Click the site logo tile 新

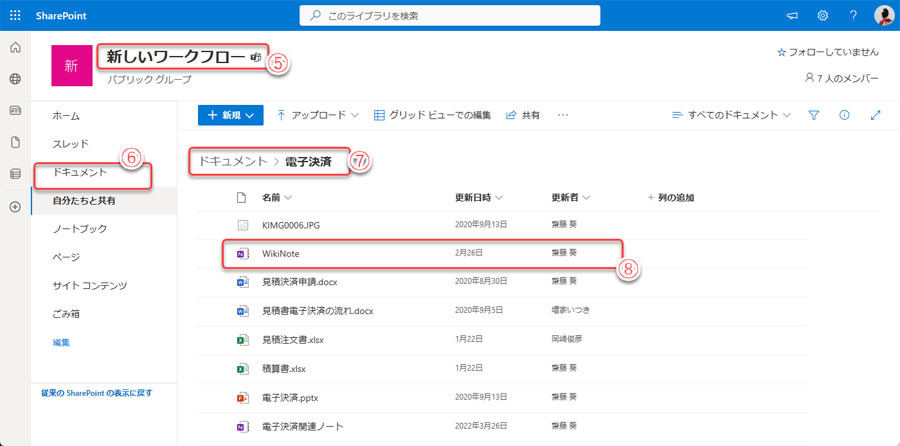click(72, 65)
